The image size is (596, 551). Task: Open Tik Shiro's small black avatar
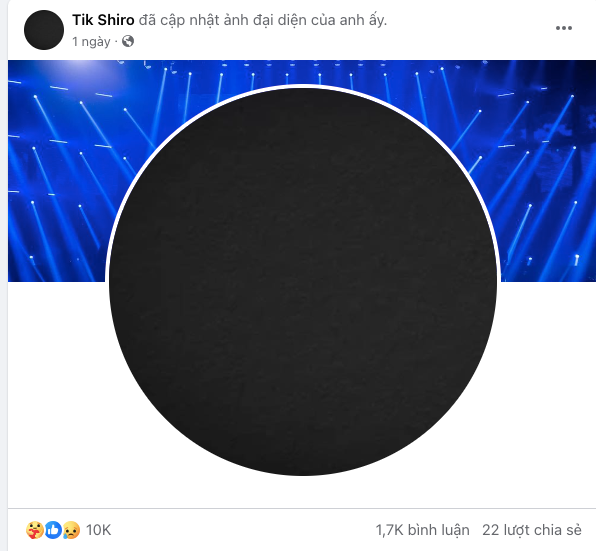[44, 30]
